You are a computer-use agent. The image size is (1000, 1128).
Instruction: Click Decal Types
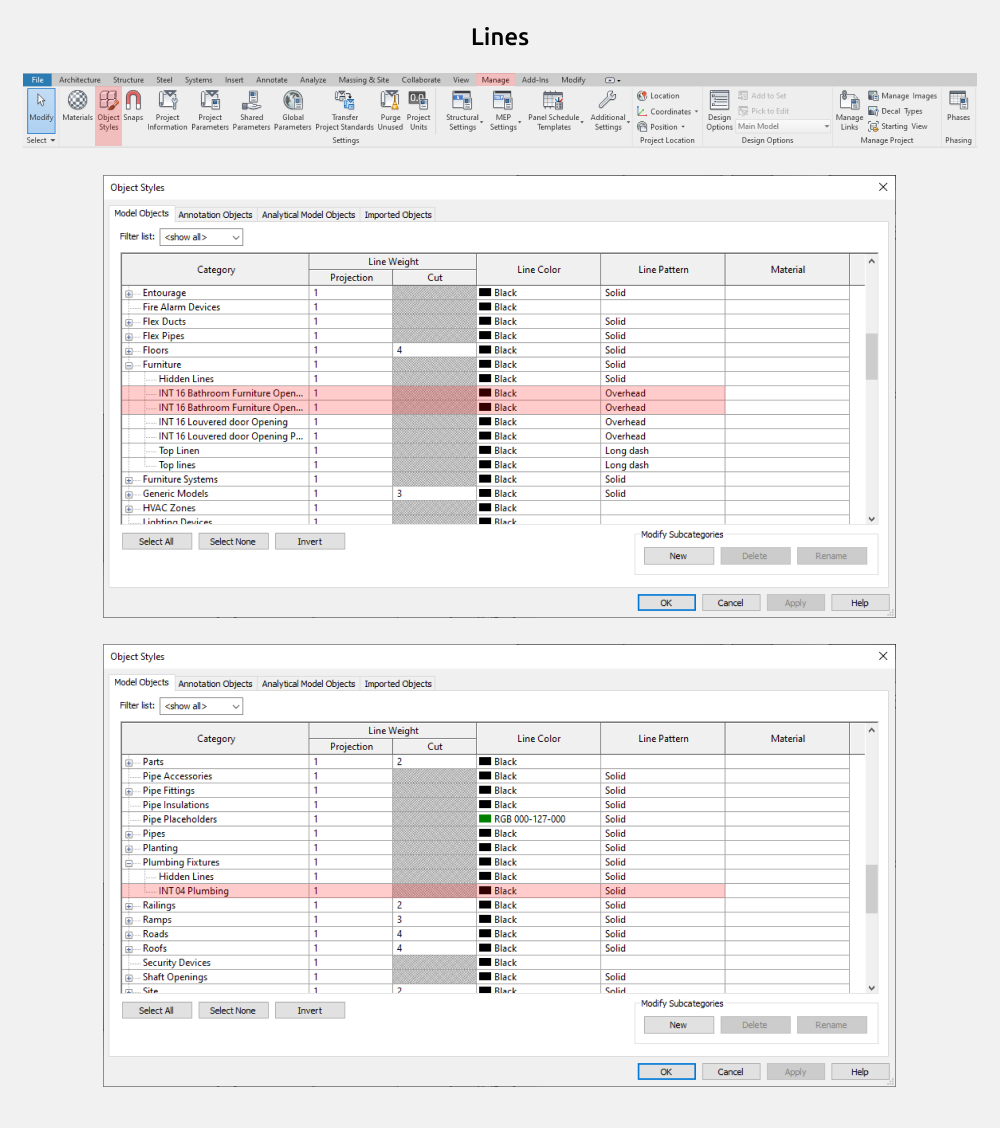coord(895,111)
